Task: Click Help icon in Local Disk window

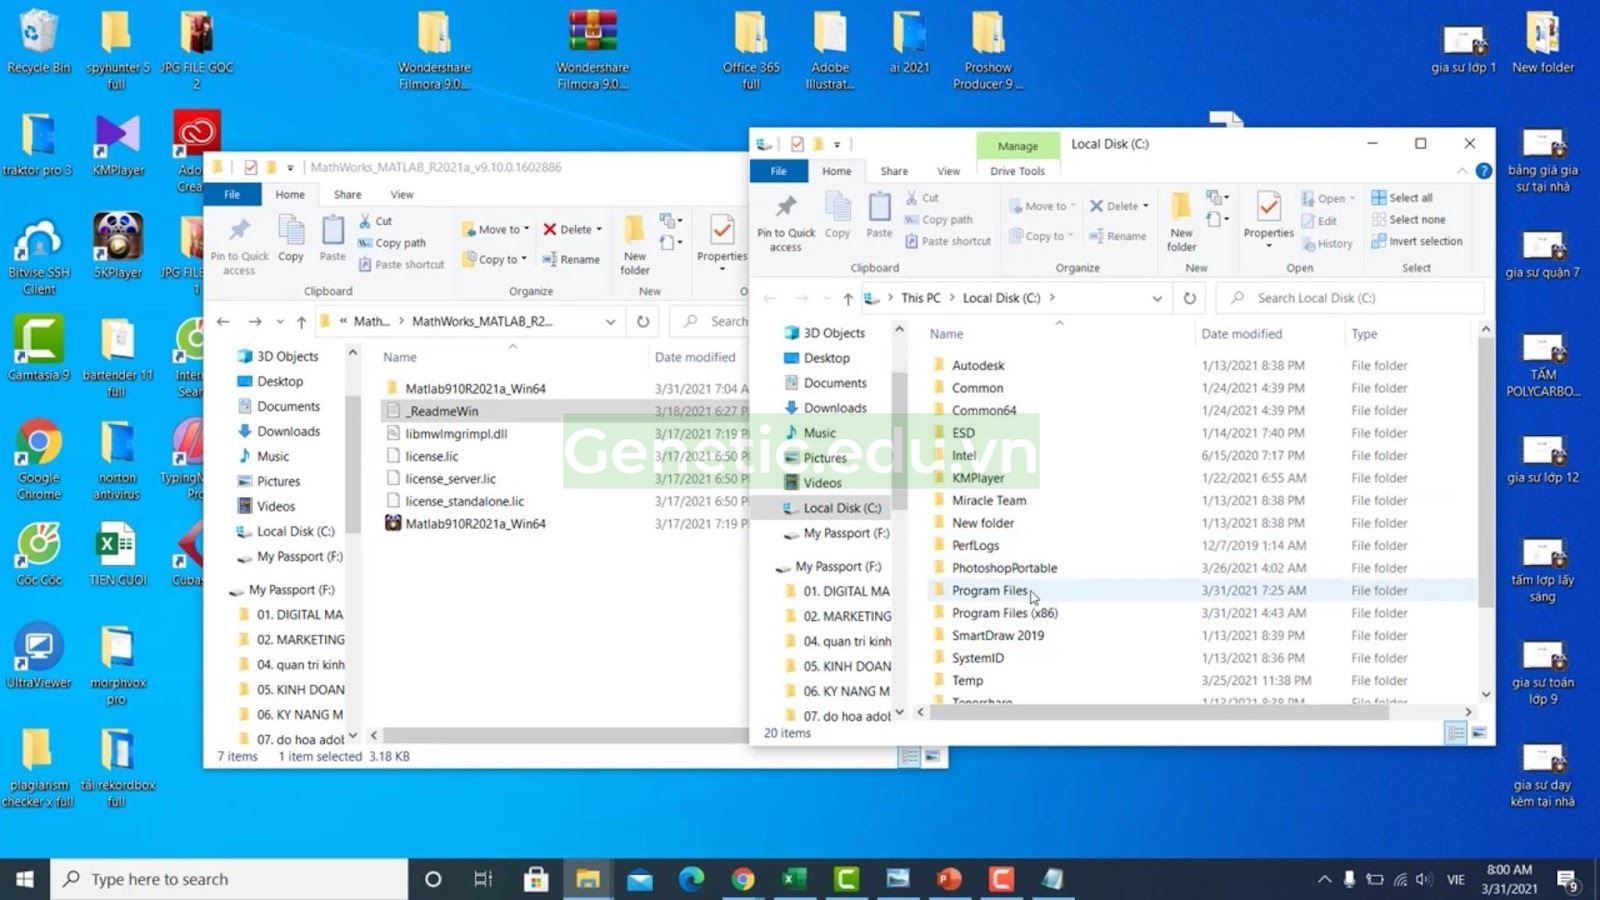Action: [1484, 171]
